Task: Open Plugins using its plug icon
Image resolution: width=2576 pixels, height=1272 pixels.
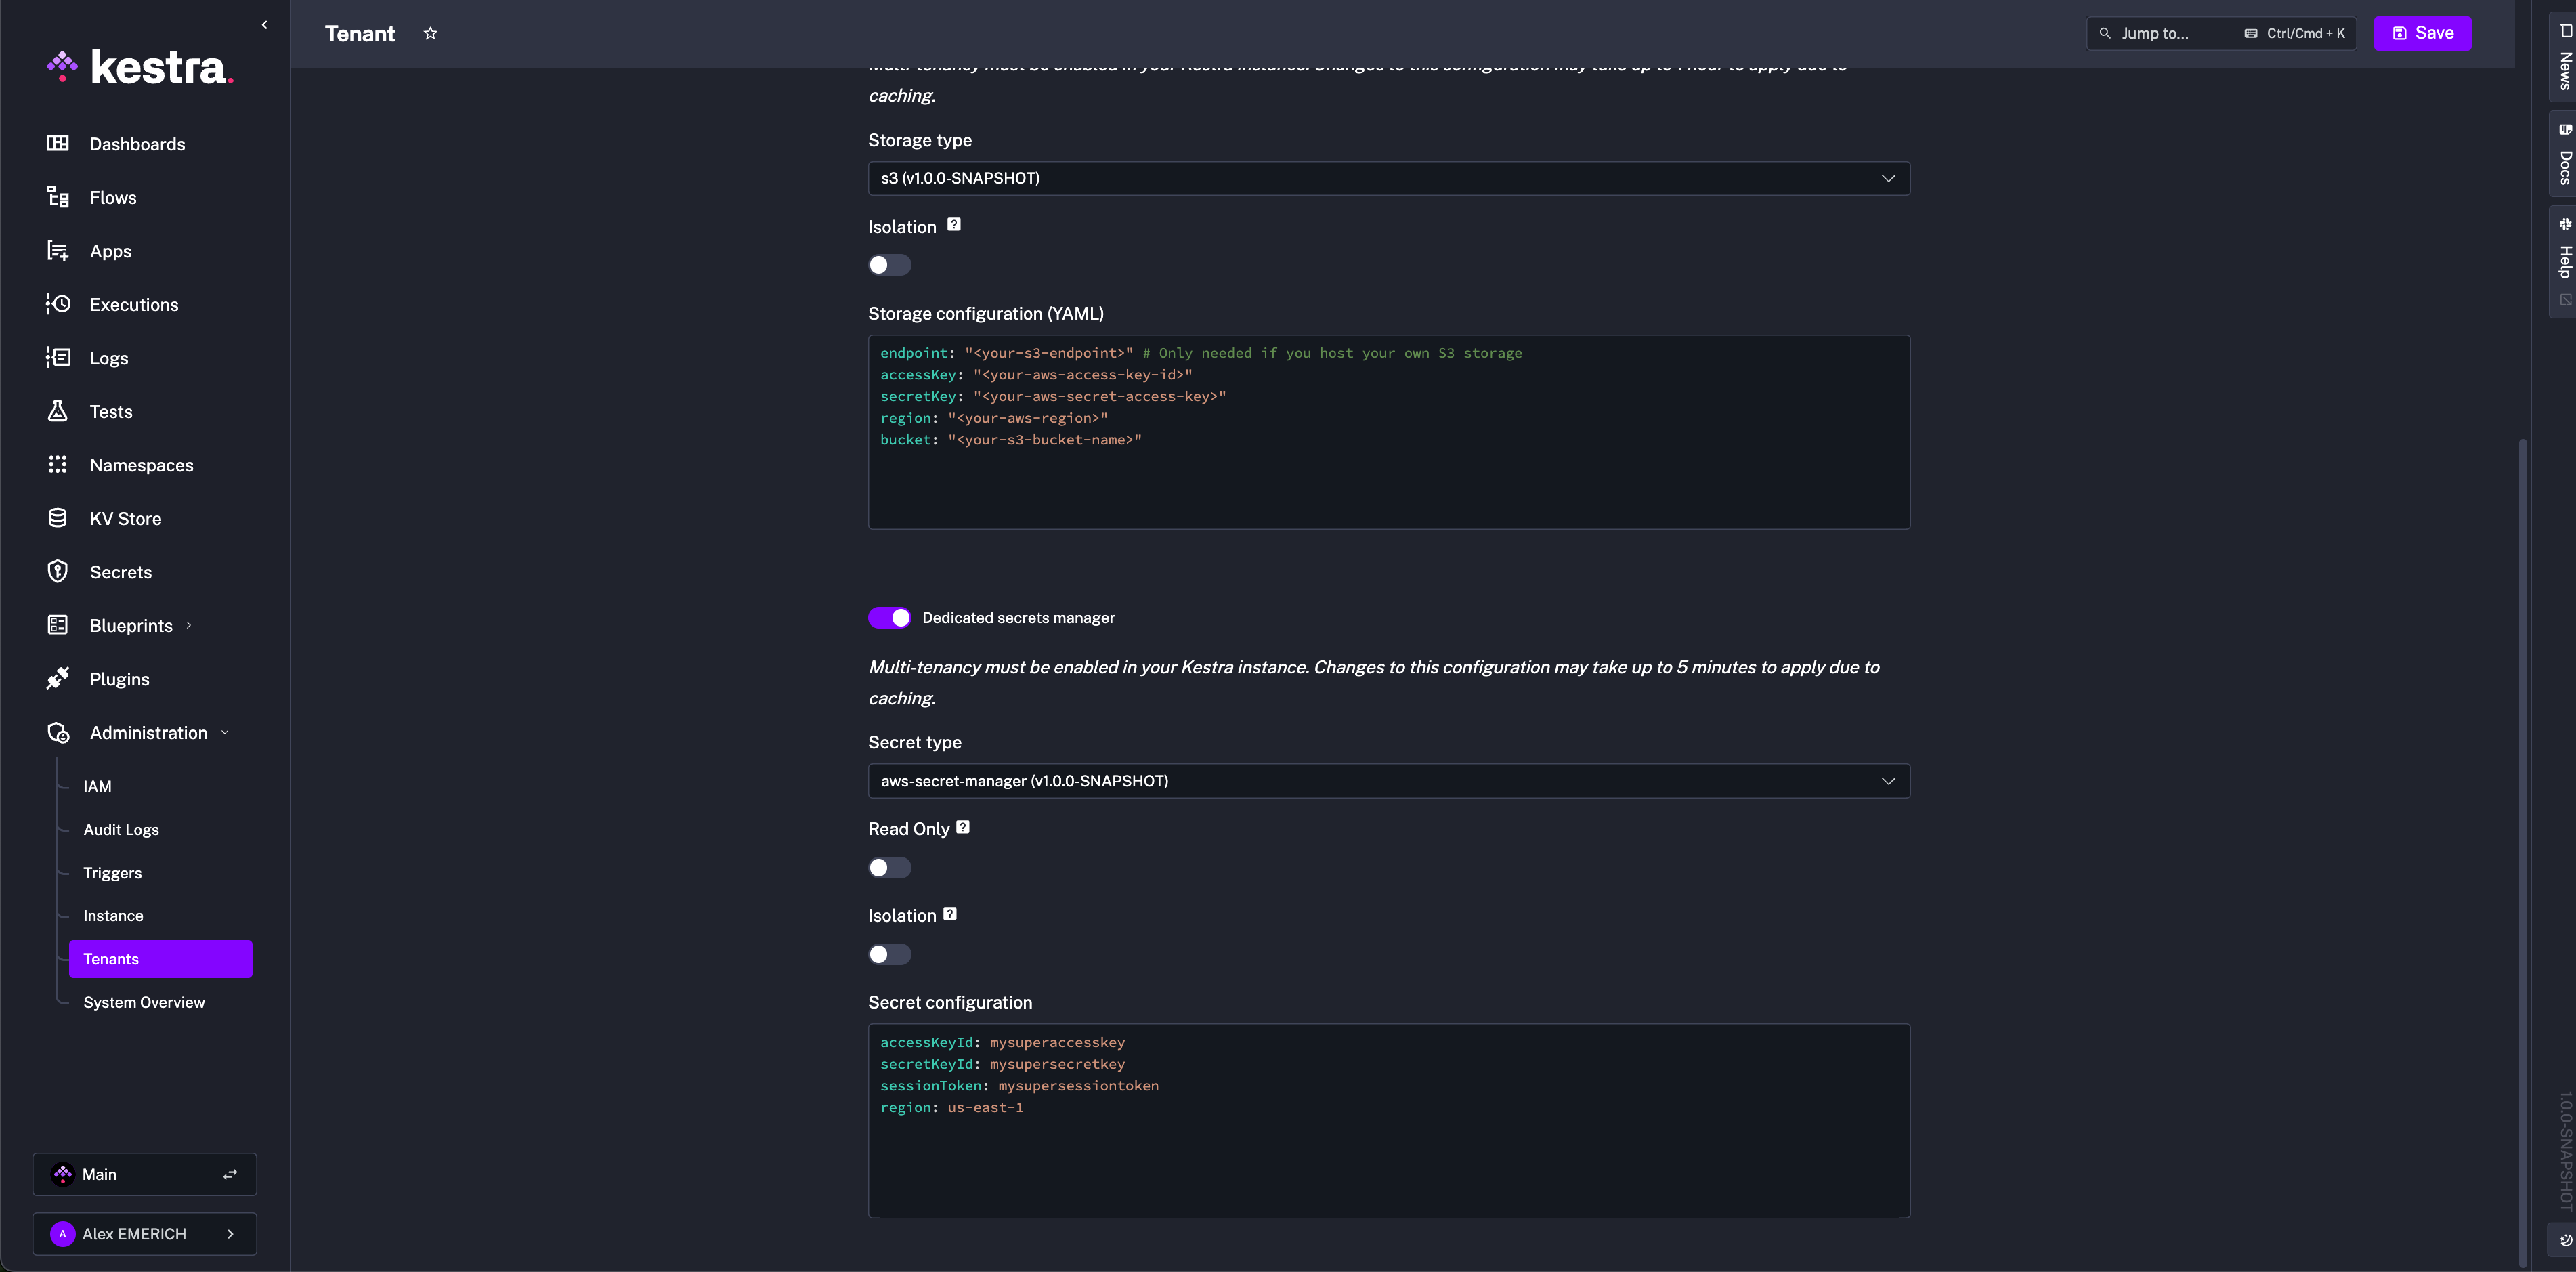Action: tap(57, 678)
